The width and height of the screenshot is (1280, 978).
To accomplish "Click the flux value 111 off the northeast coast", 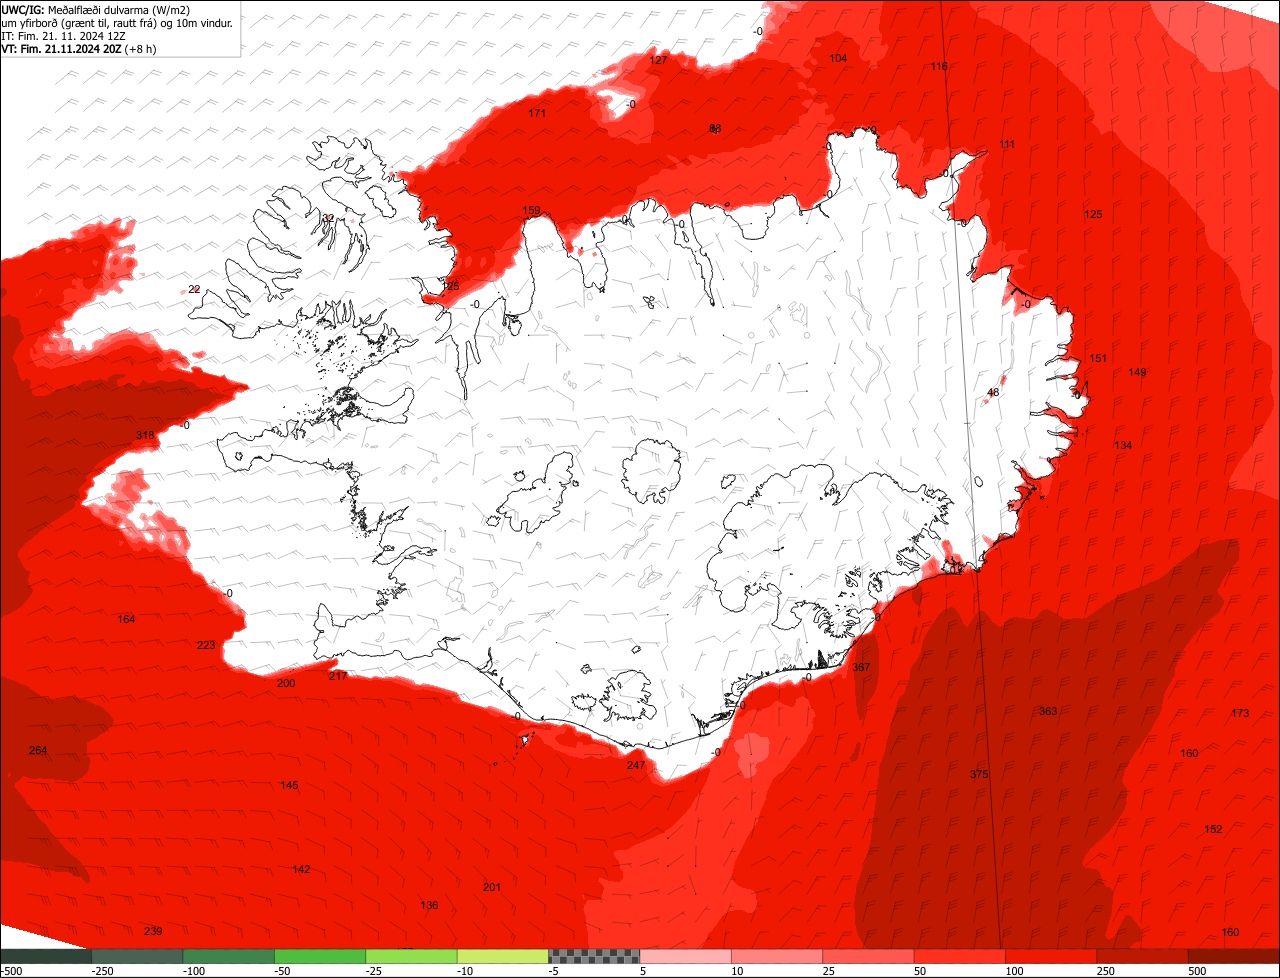I will pos(1007,144).
